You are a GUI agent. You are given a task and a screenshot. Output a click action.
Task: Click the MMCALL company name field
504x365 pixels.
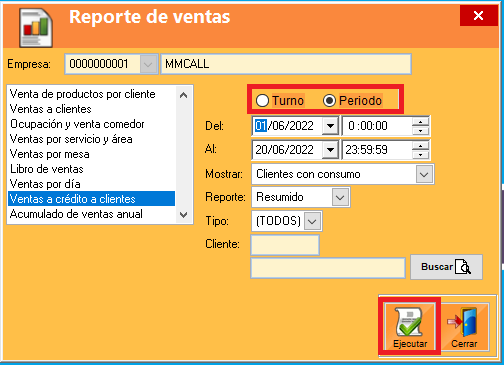pos(286,64)
